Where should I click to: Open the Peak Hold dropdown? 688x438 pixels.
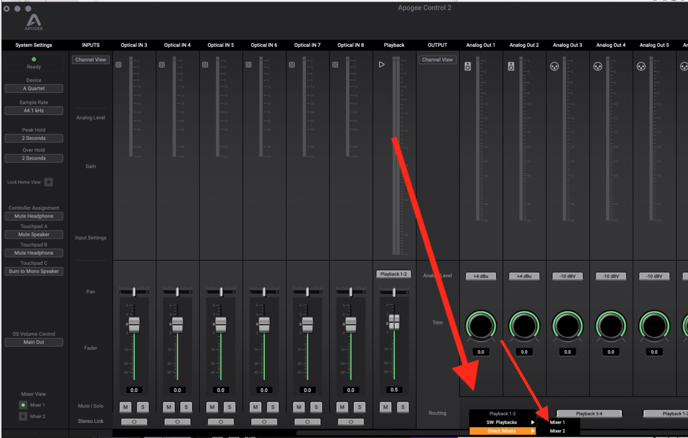[34, 138]
